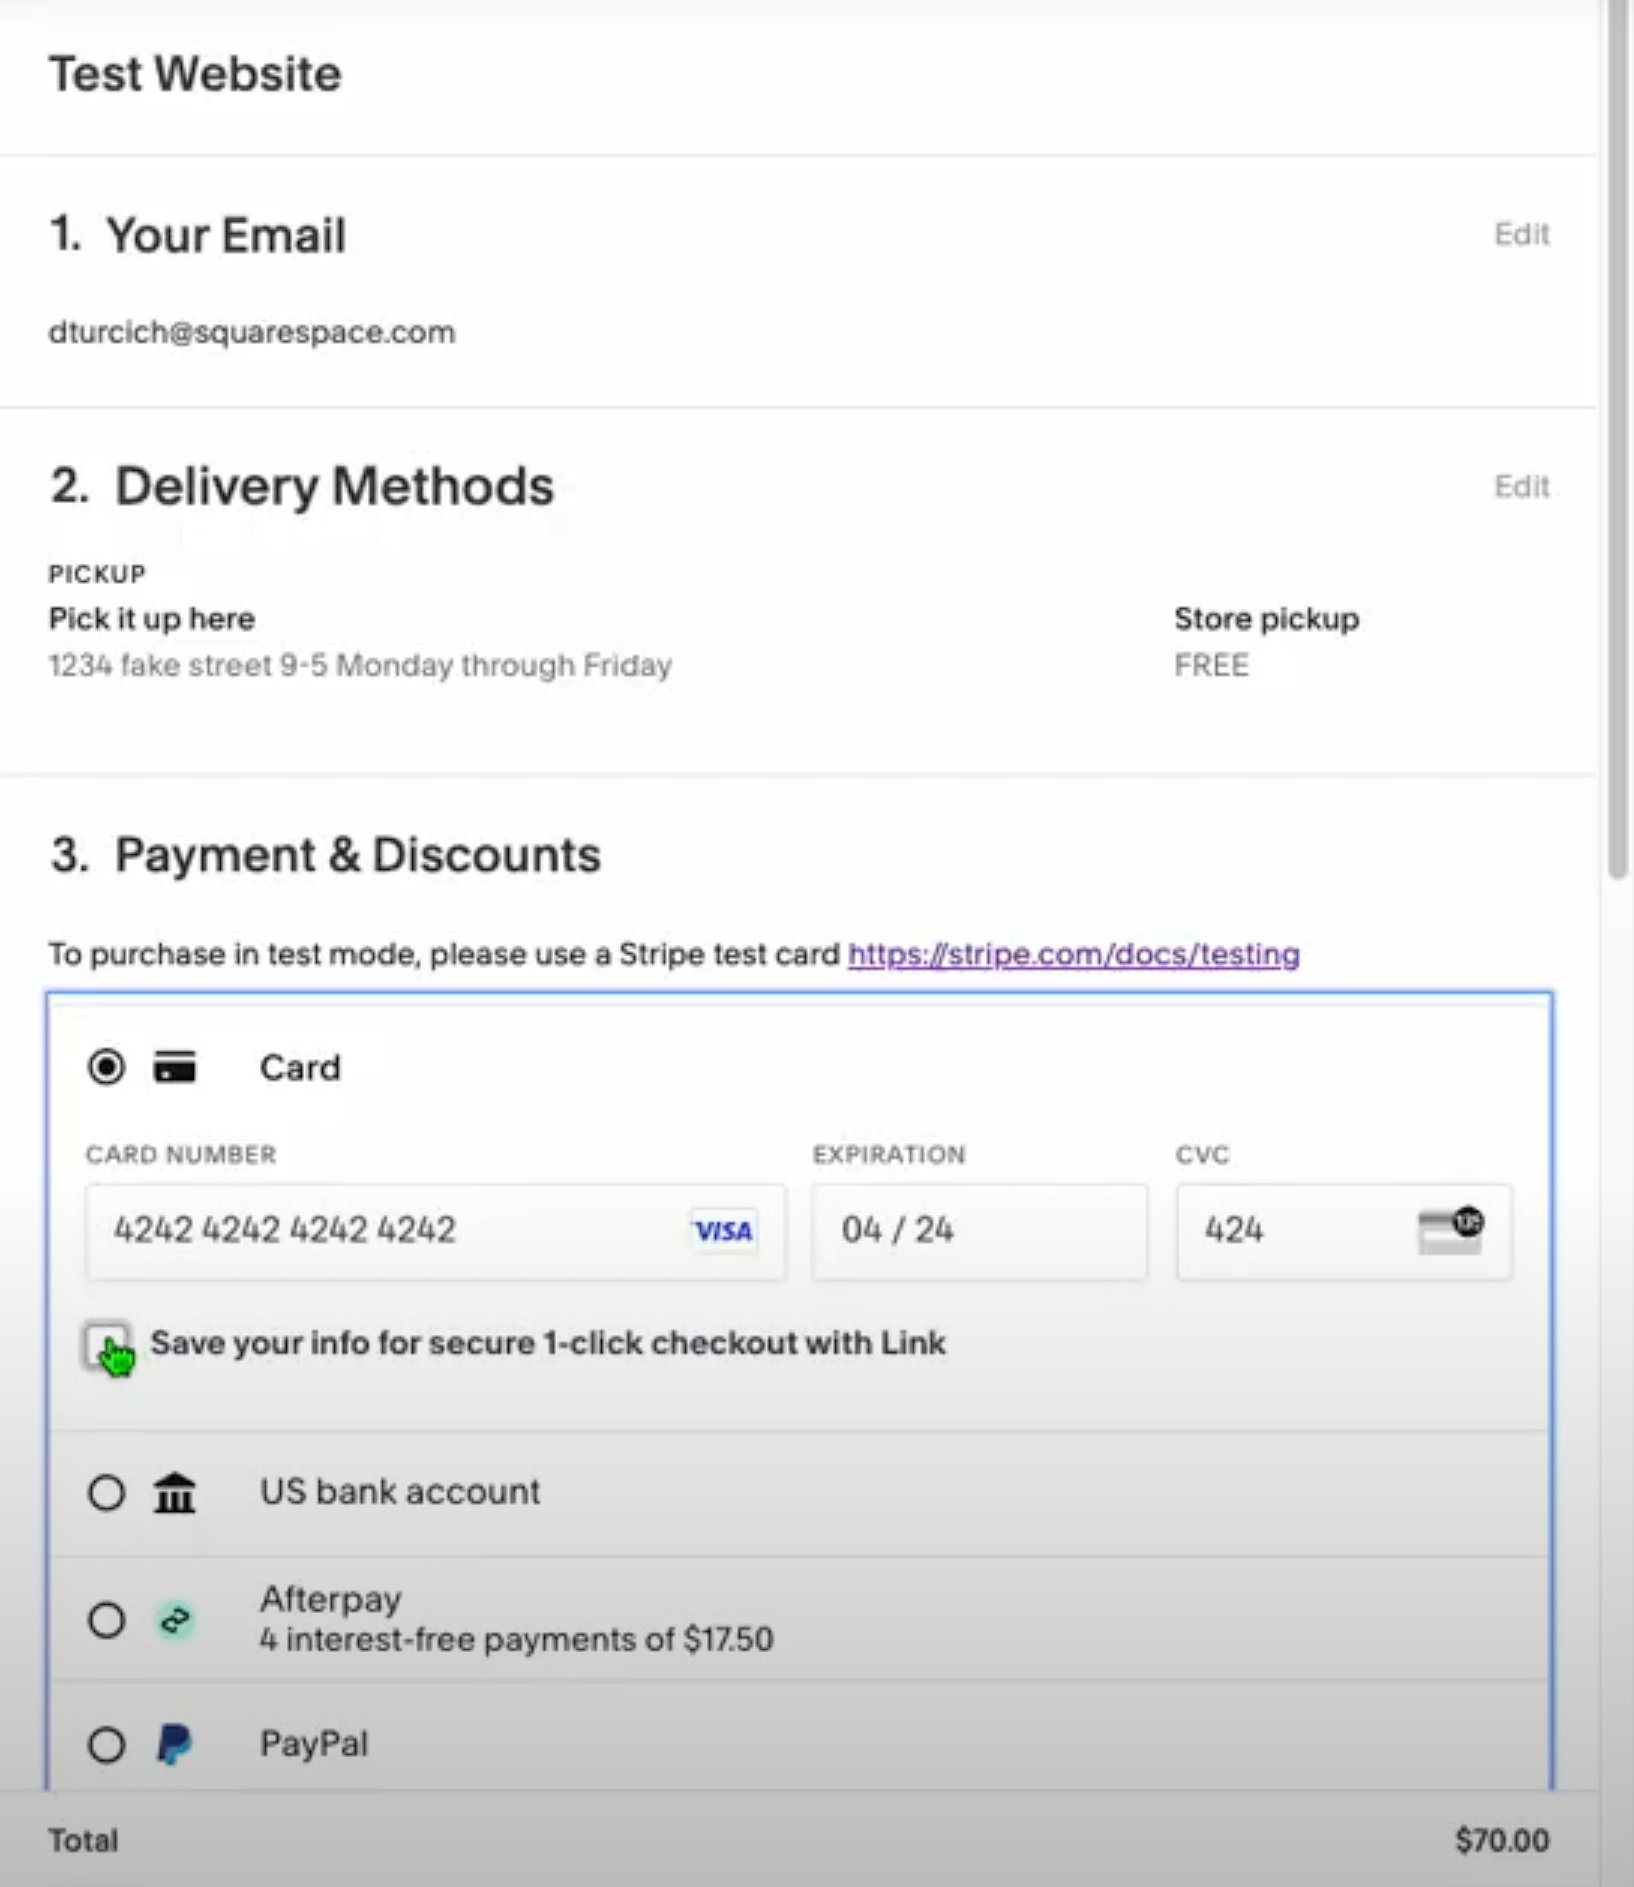Click the 'US bank account' label
This screenshot has height=1887, width=1634.
point(400,1492)
